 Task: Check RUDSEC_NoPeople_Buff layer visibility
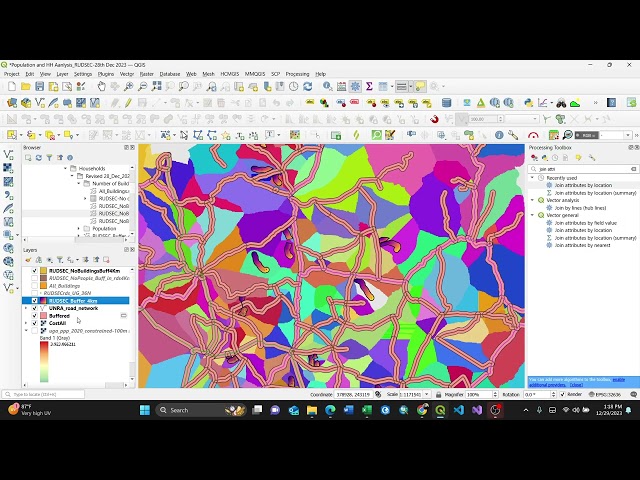(35, 278)
